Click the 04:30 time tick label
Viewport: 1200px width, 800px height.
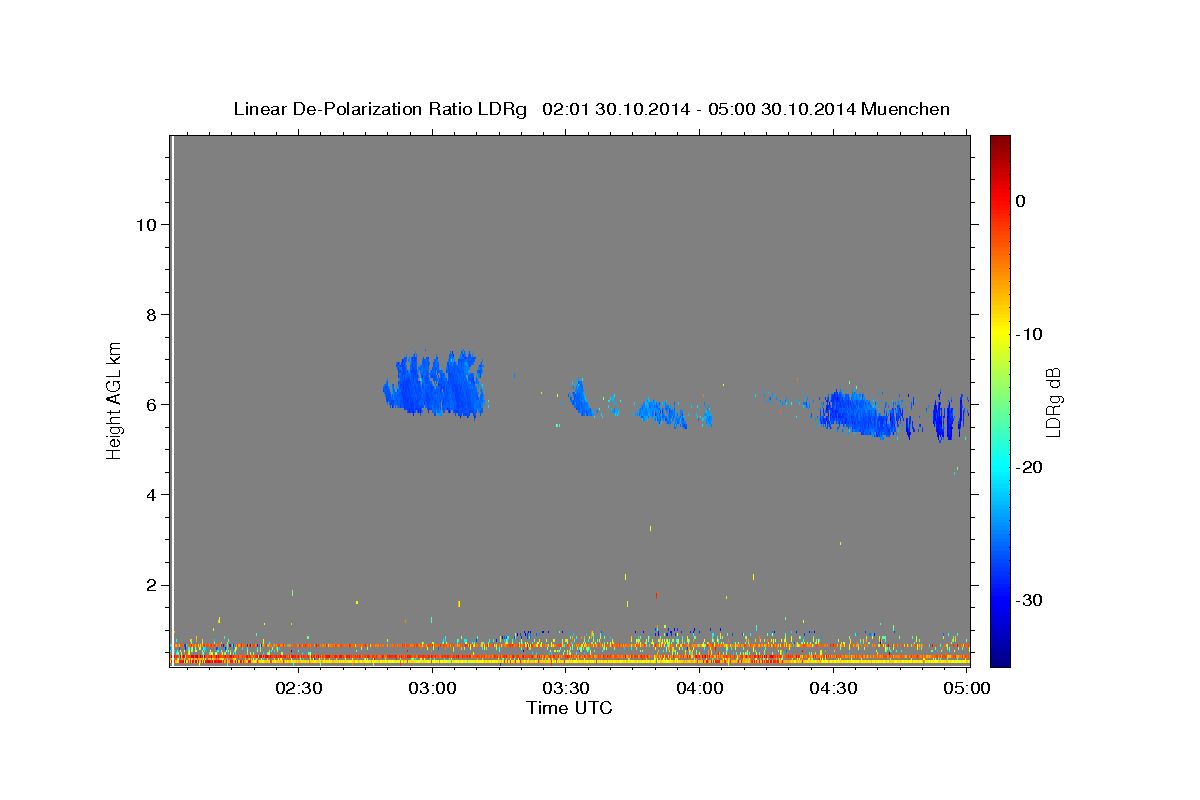point(833,689)
